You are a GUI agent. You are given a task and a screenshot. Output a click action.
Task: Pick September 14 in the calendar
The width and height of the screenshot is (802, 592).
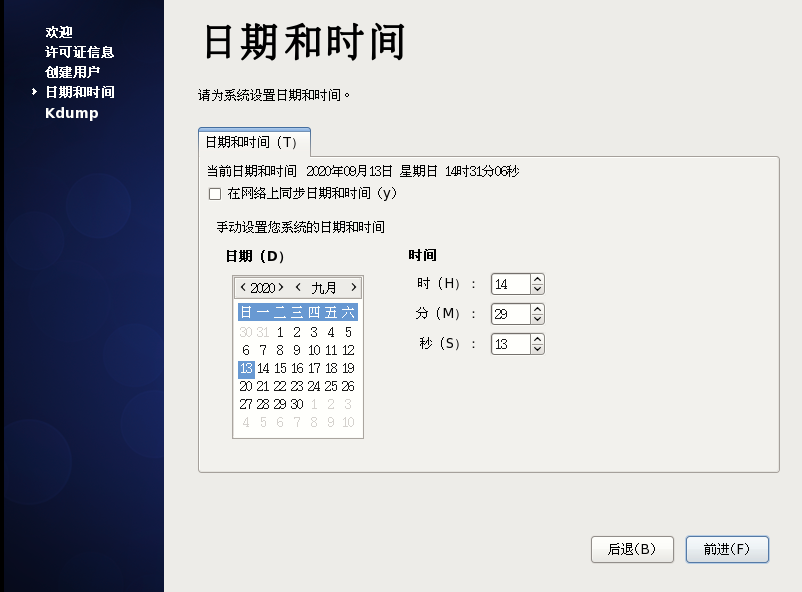pyautogui.click(x=263, y=368)
